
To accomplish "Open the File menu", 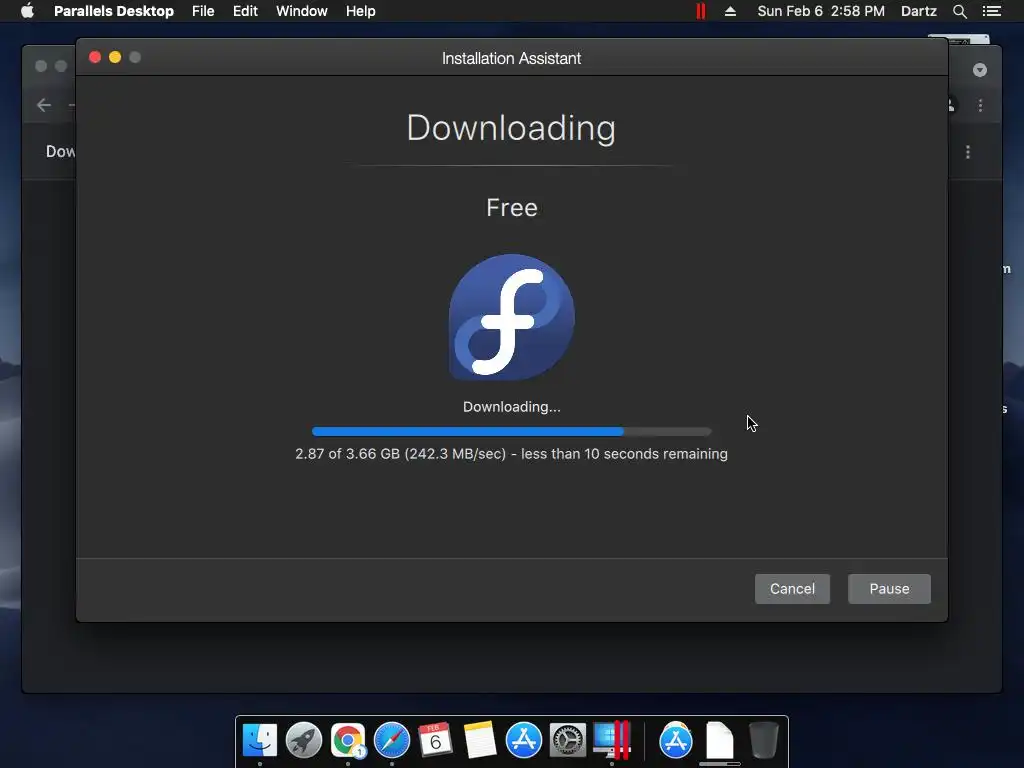I will [x=203, y=11].
